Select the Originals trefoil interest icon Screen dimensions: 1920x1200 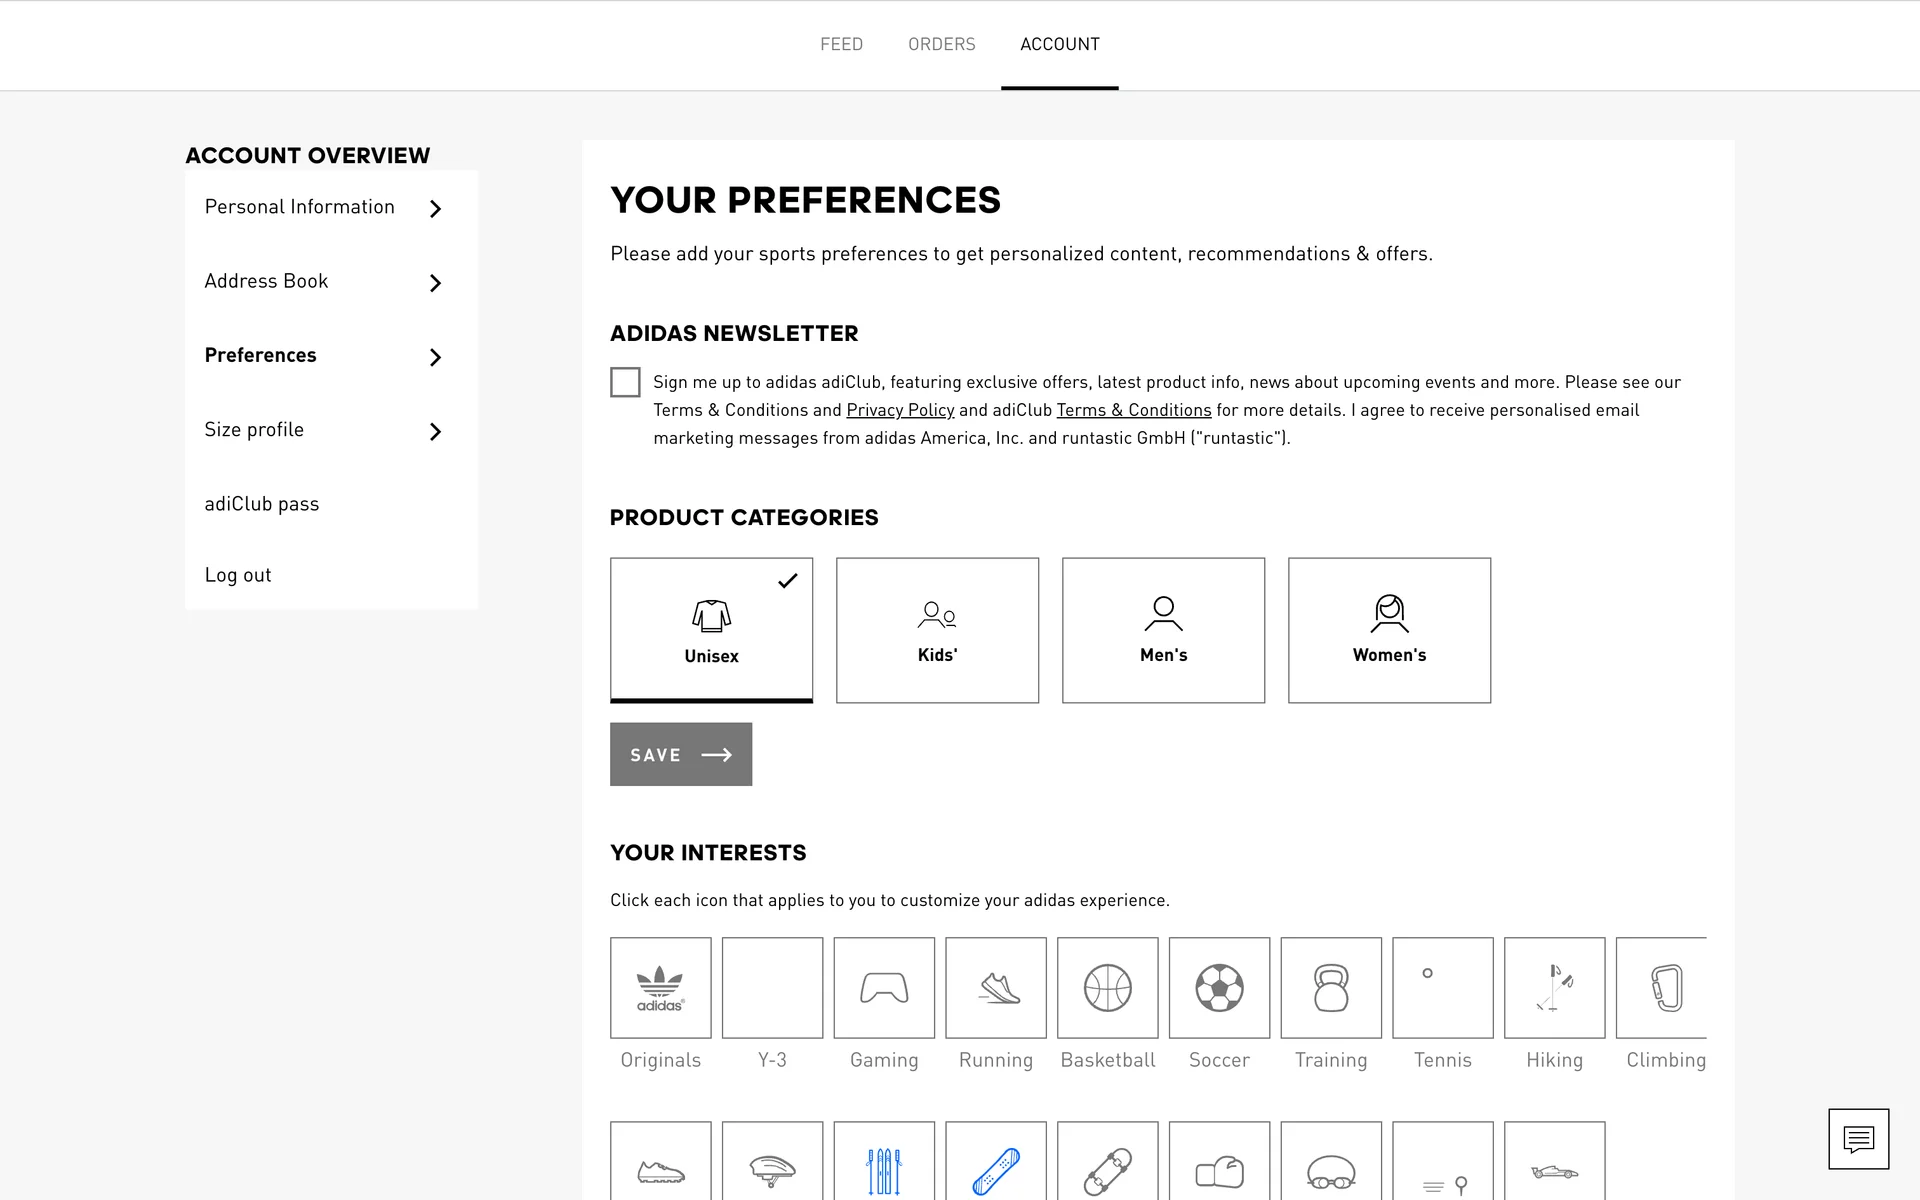click(660, 988)
